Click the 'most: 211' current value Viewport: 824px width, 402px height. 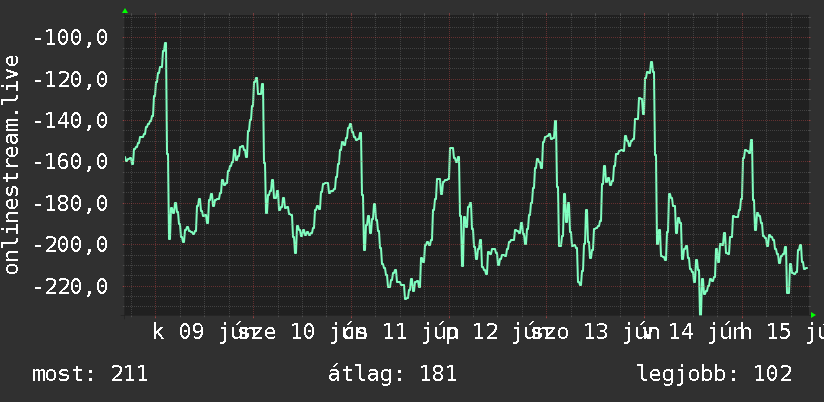coord(90,374)
